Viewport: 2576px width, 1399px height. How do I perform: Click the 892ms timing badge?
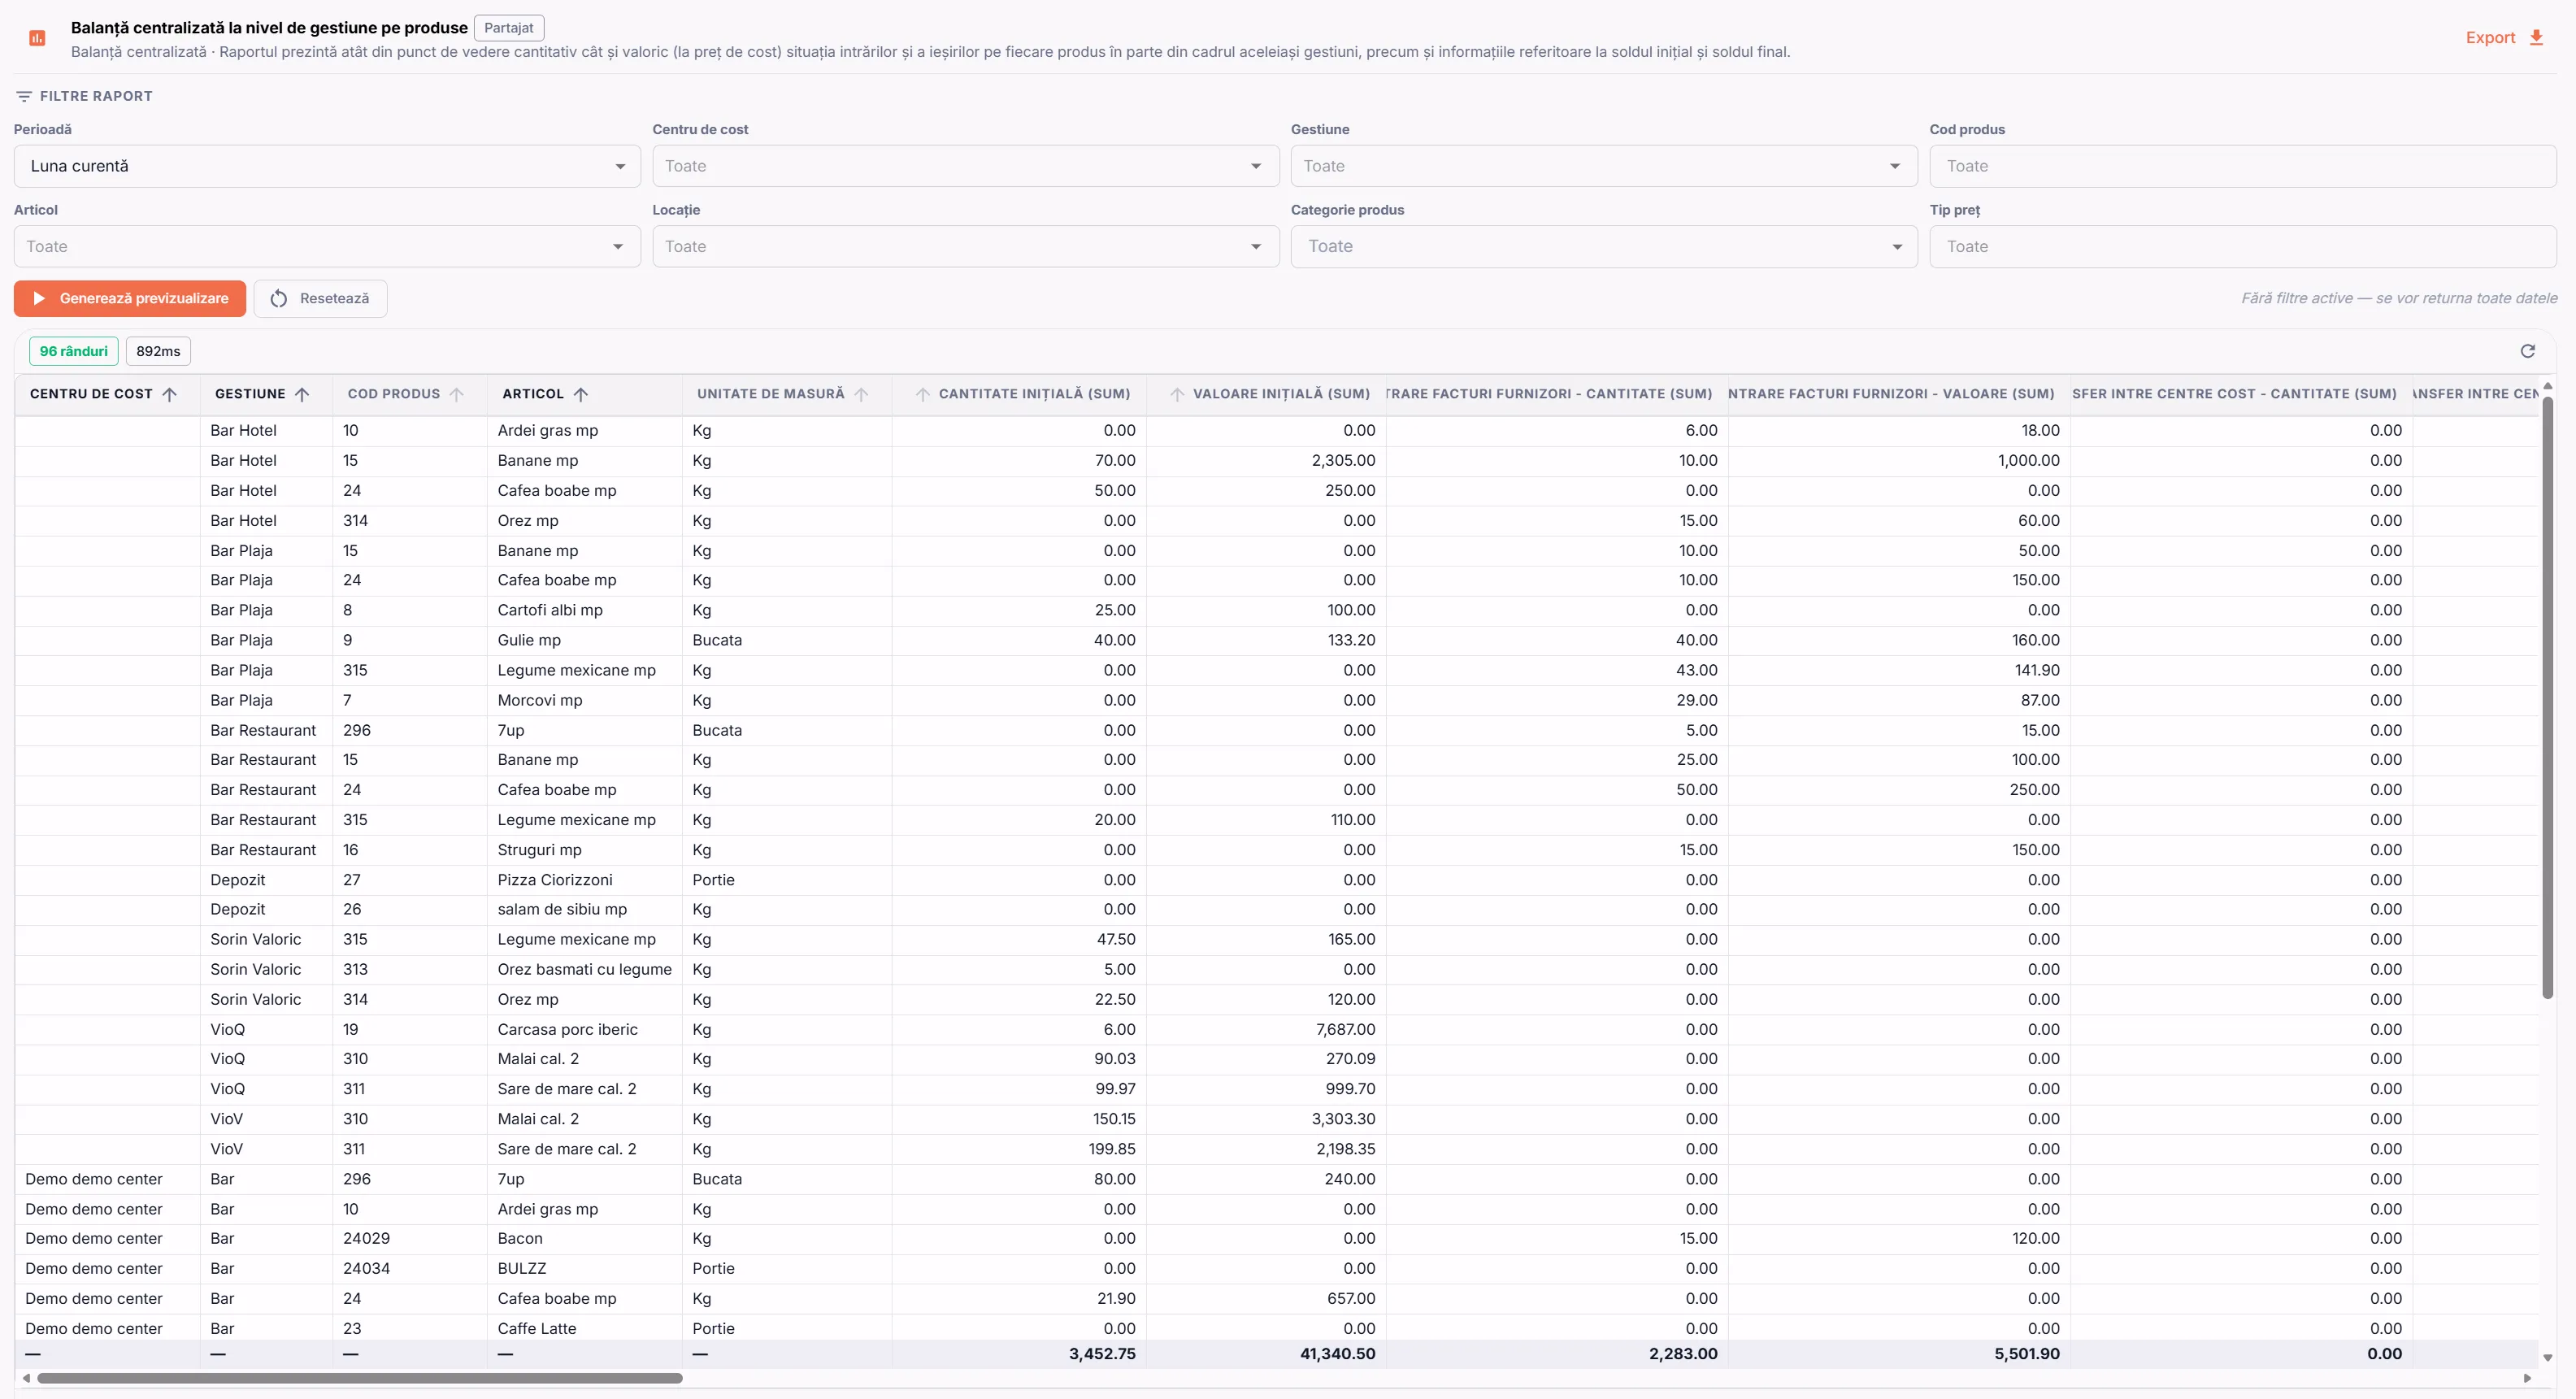coord(158,351)
